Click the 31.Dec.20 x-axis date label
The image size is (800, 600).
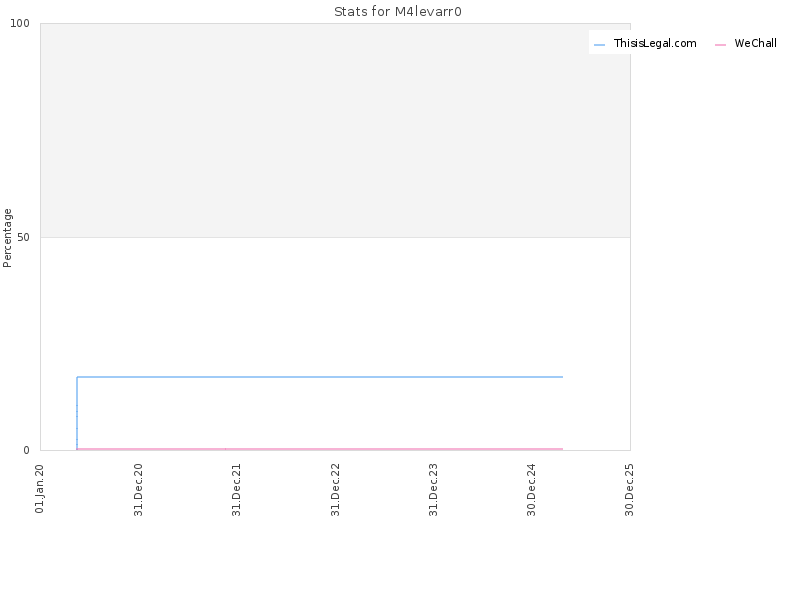[x=138, y=490]
